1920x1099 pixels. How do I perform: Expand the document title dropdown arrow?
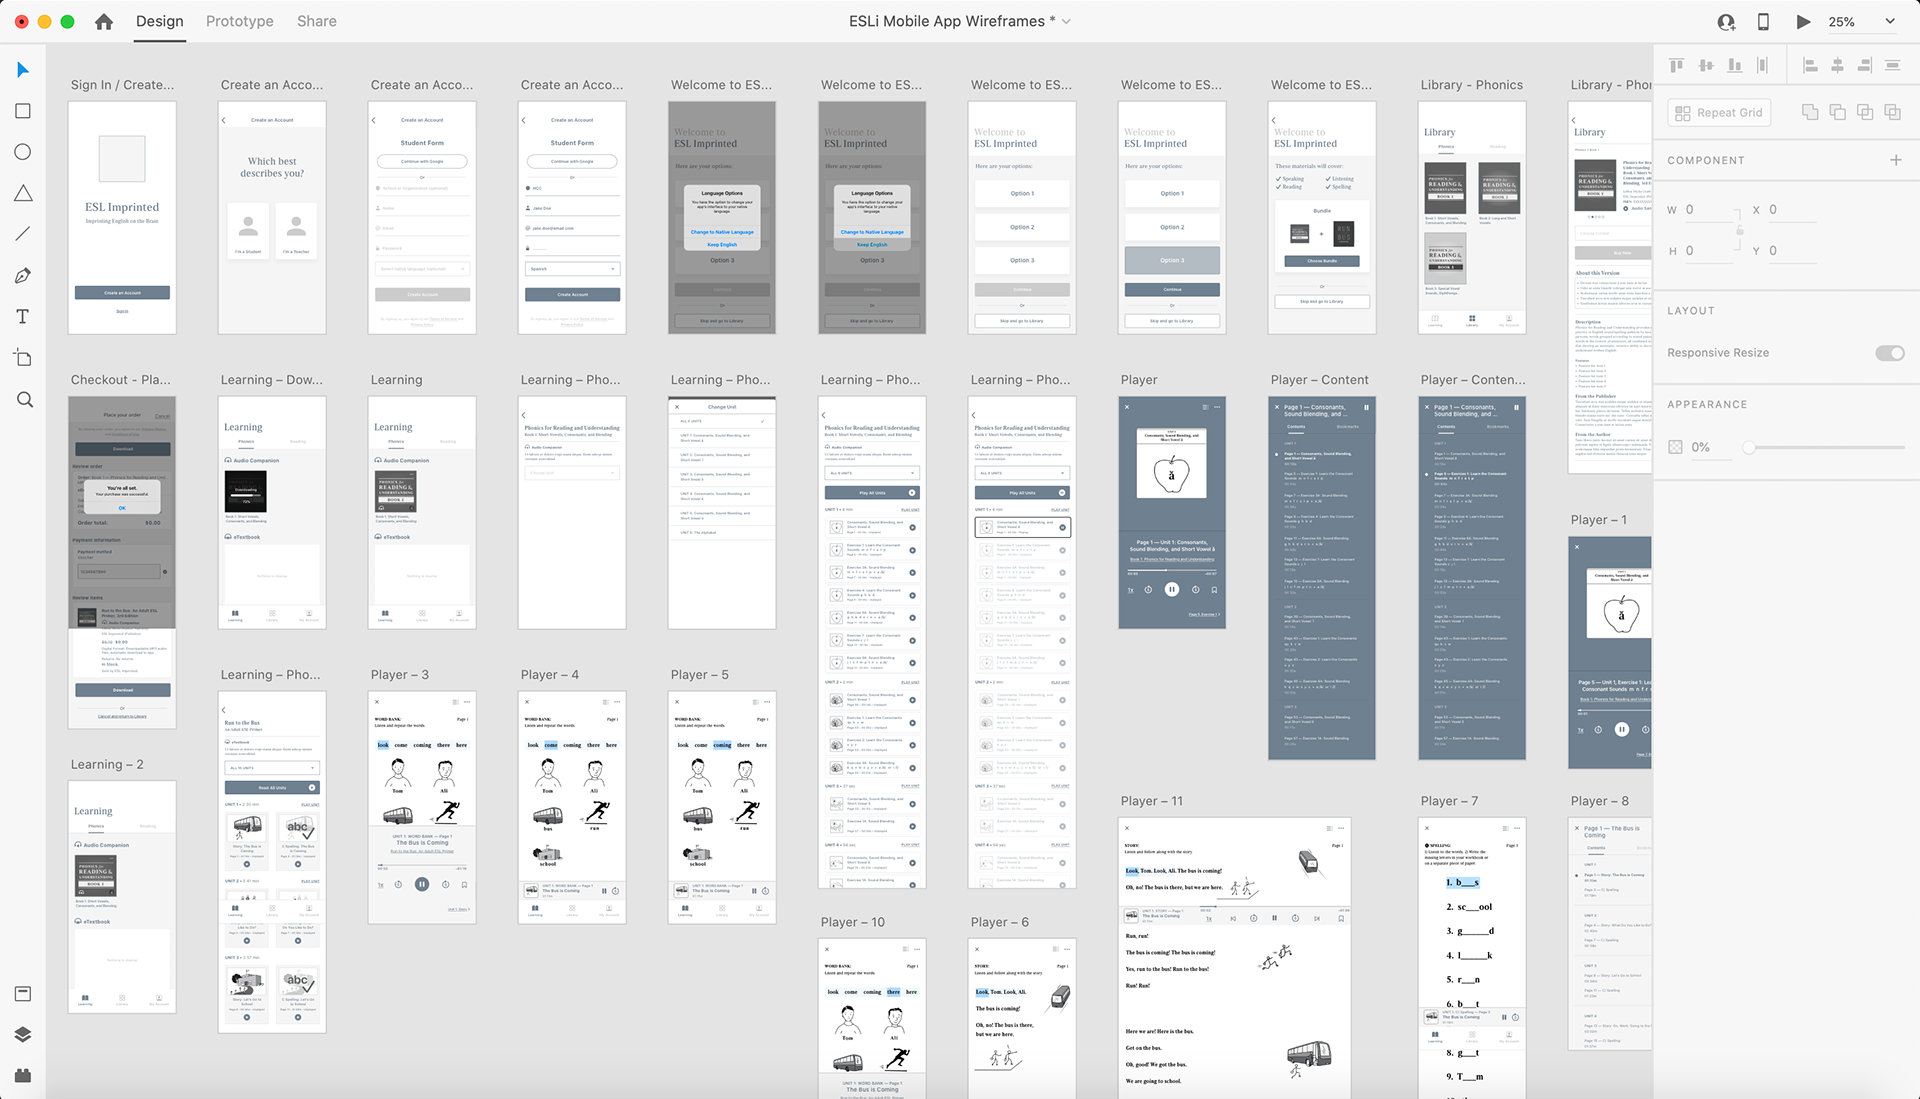1066,21
